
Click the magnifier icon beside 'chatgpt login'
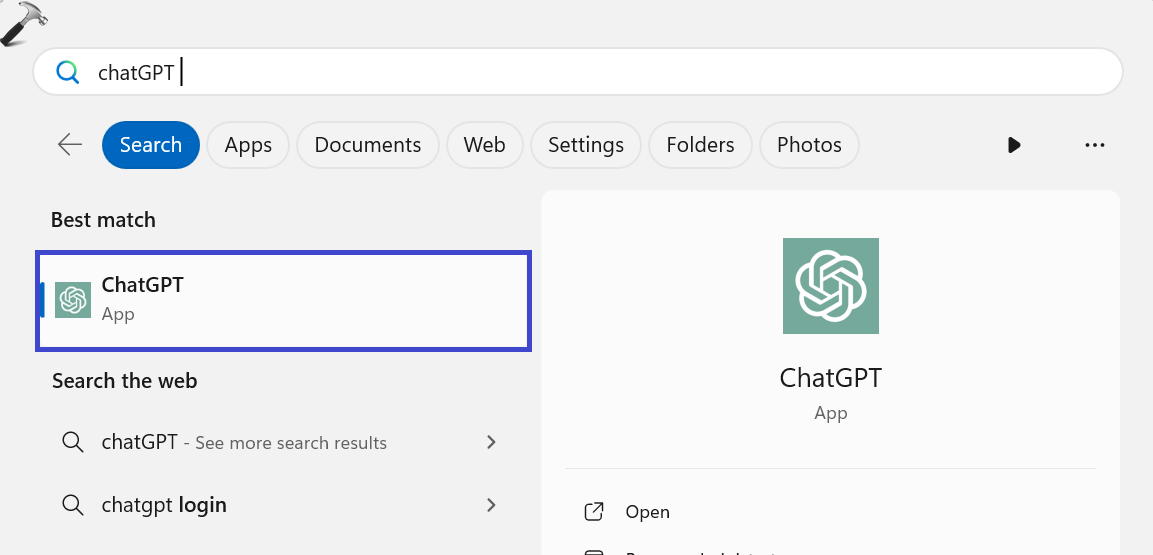(x=72, y=505)
